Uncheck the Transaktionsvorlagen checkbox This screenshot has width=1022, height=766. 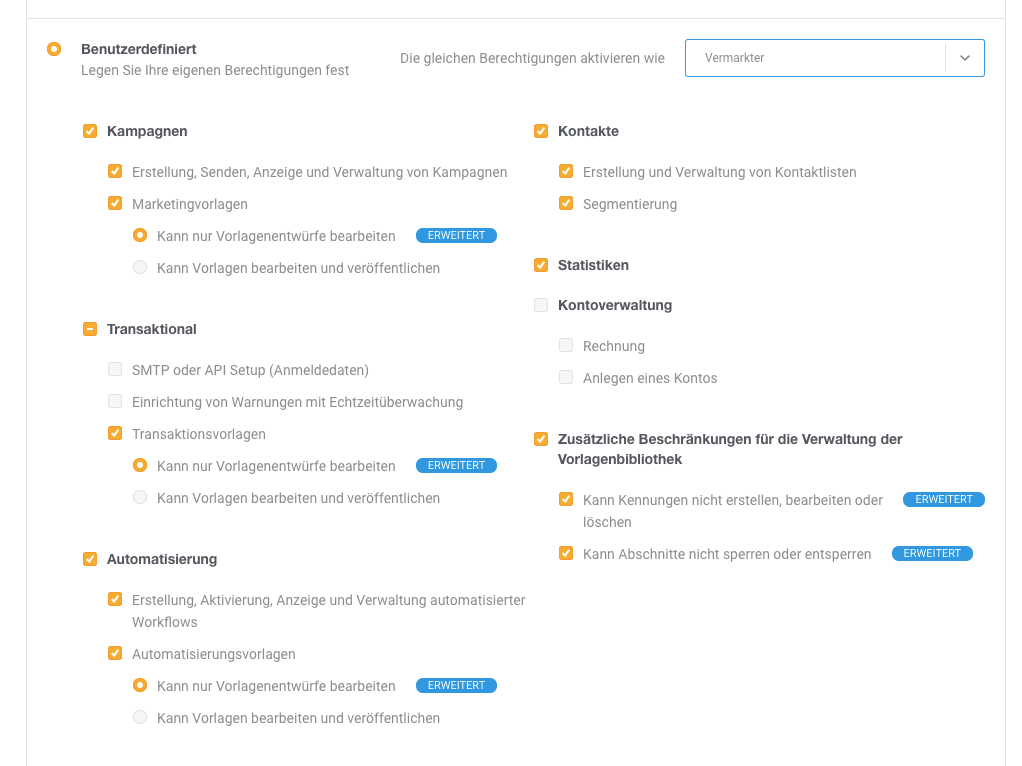click(x=115, y=434)
